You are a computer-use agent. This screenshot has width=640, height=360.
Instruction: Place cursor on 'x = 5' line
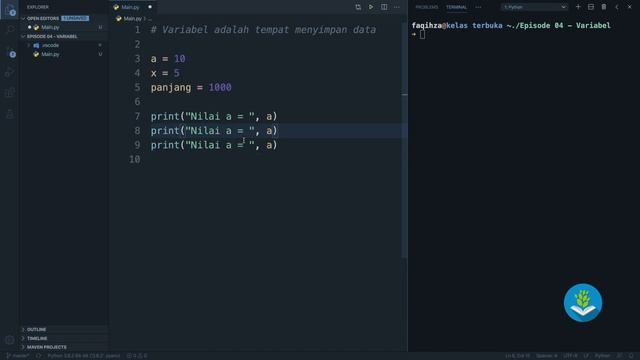click(x=165, y=73)
